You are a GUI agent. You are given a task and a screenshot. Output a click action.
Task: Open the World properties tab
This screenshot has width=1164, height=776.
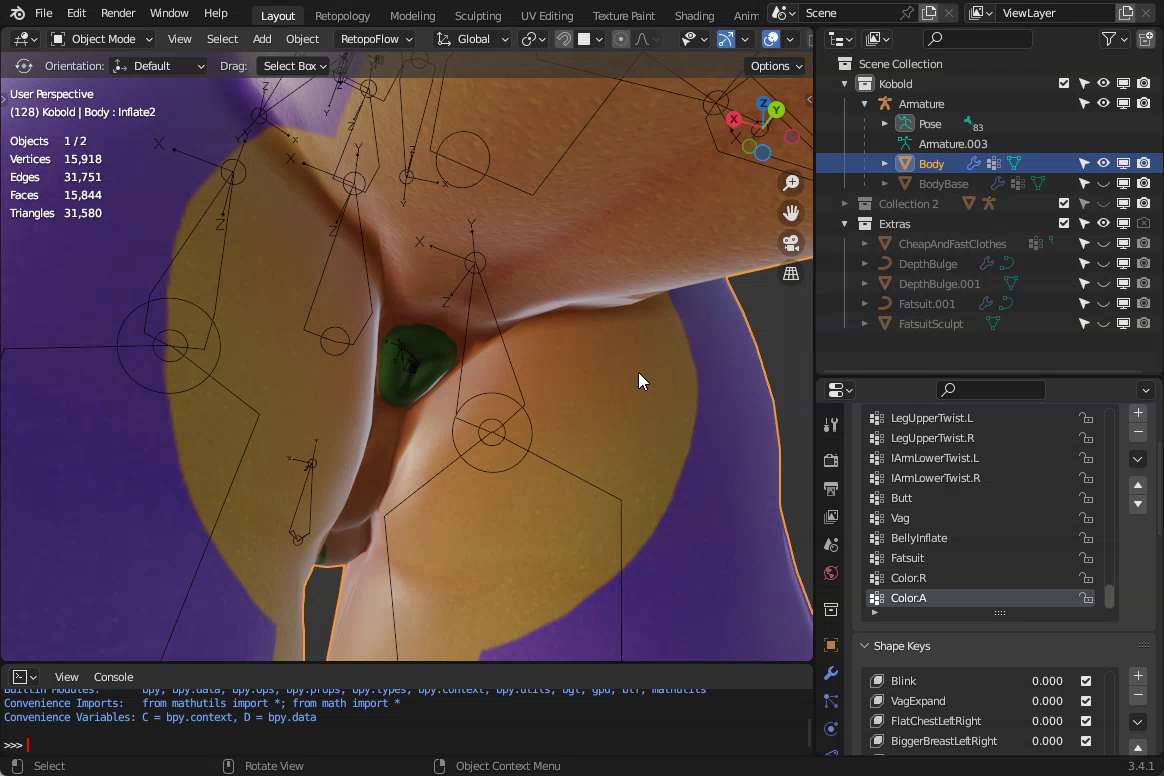click(831, 573)
